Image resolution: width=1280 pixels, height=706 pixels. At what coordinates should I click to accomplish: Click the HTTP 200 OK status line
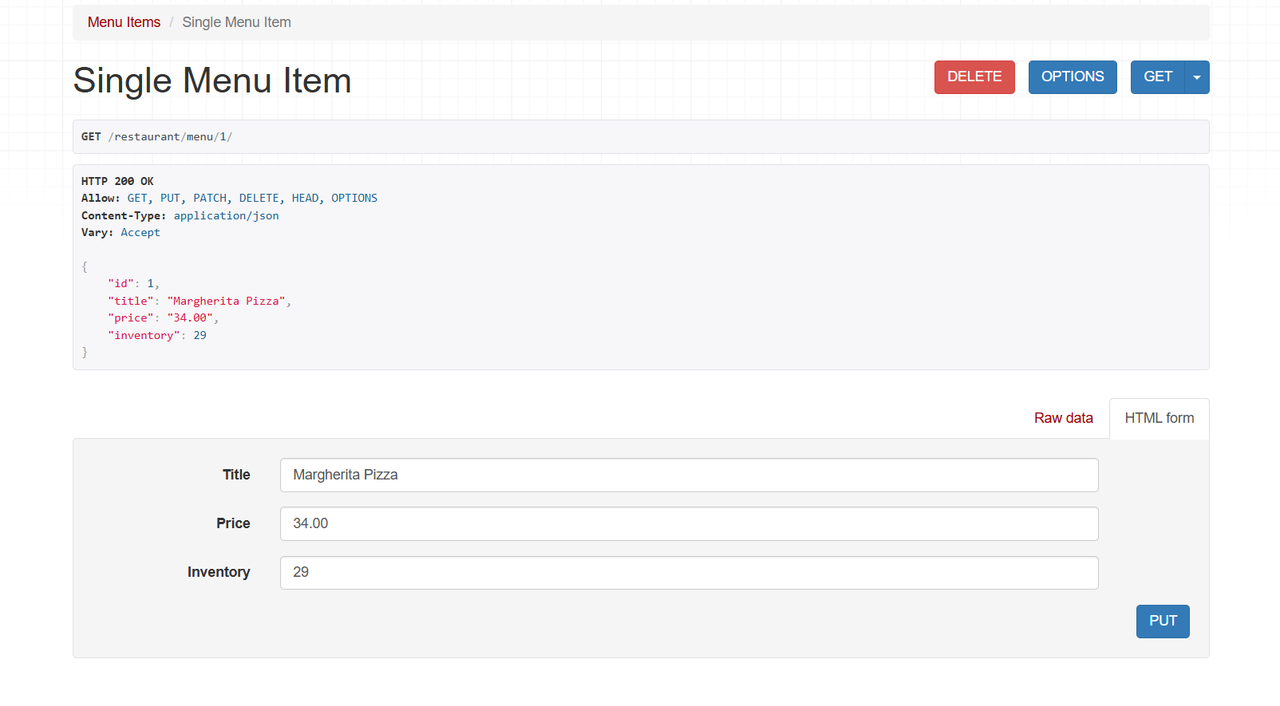click(118, 181)
